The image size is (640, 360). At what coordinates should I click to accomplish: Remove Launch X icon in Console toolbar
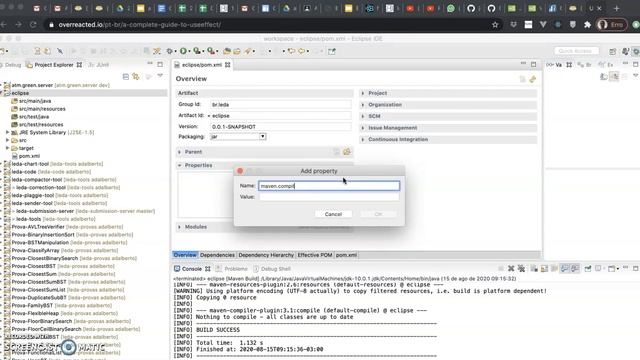pyautogui.click(x=511, y=268)
